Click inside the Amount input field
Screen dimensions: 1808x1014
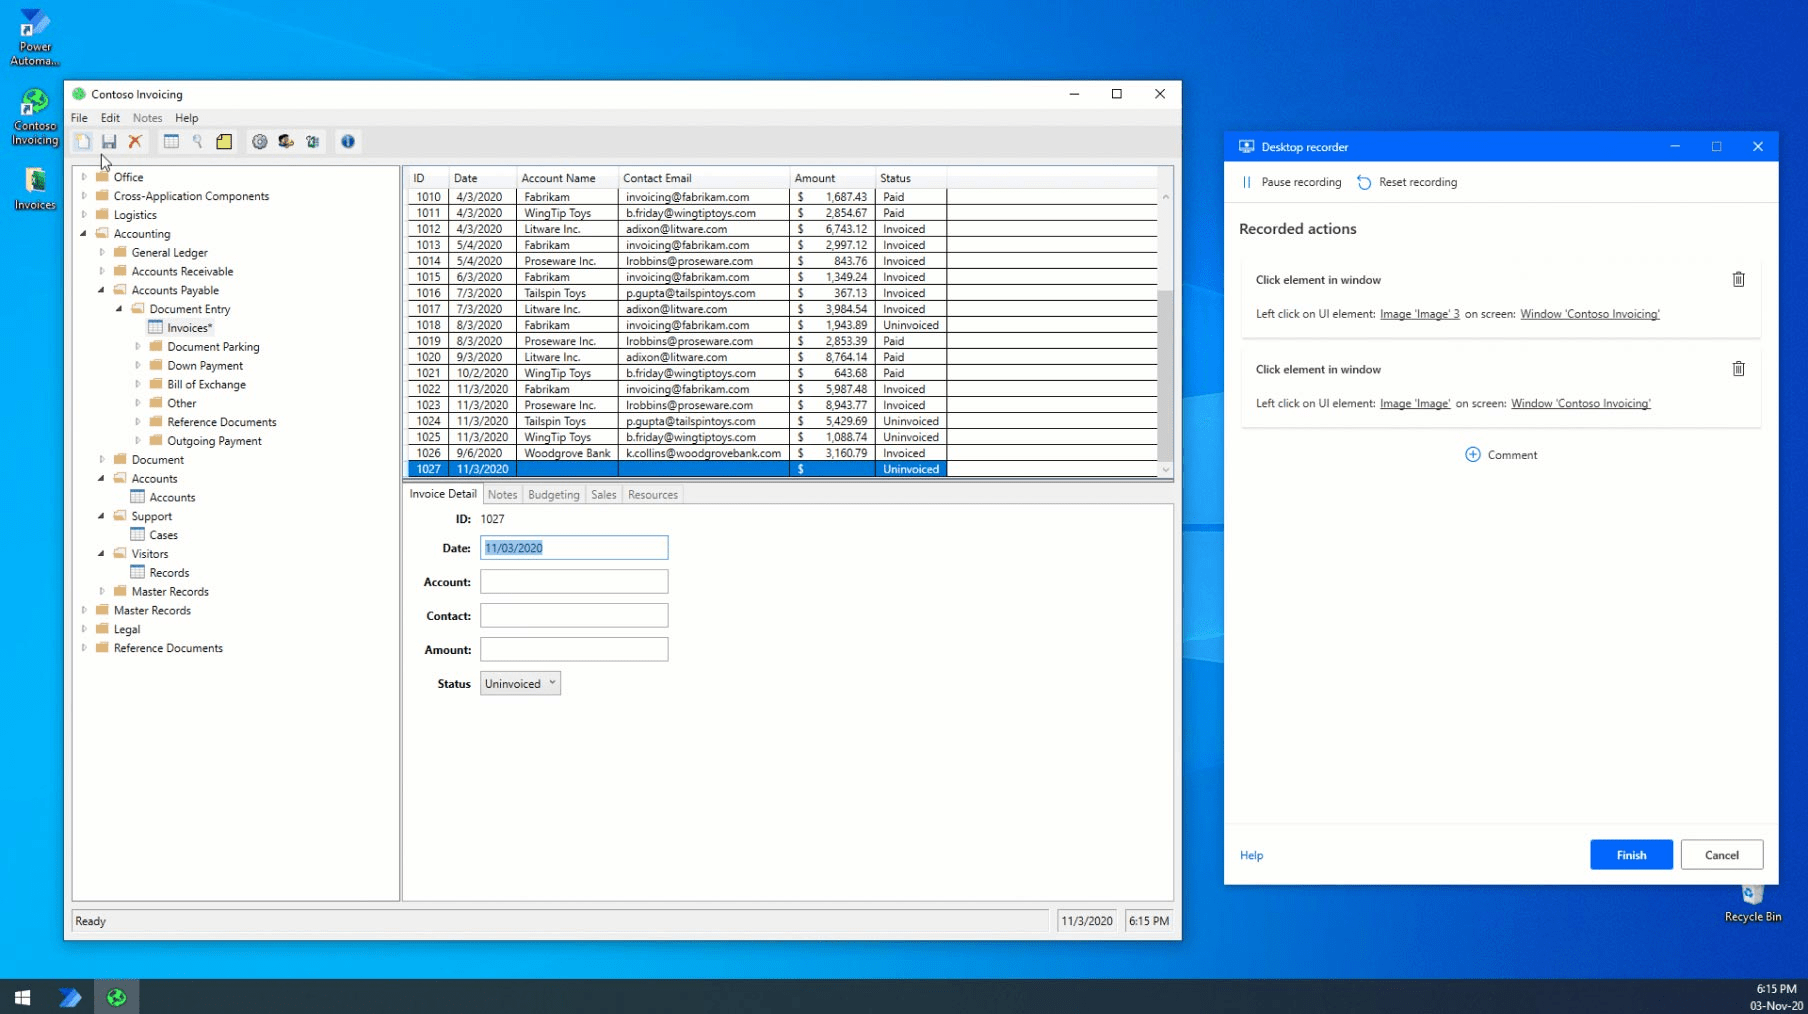573,649
